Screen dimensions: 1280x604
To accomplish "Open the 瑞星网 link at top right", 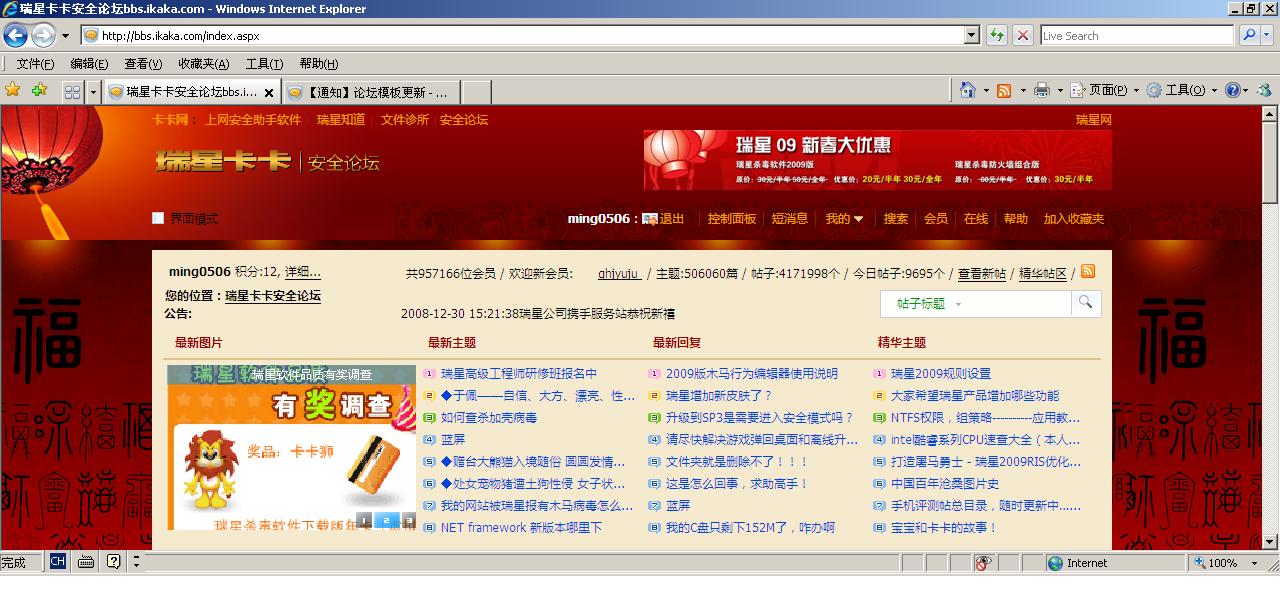I will click(x=1094, y=119).
